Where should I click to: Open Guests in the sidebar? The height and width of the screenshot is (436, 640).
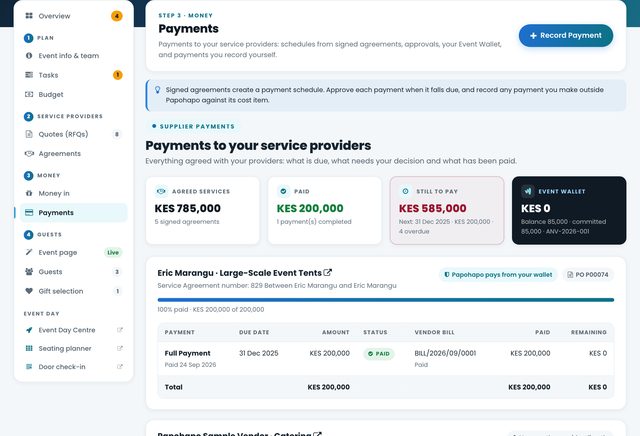(x=73, y=272)
